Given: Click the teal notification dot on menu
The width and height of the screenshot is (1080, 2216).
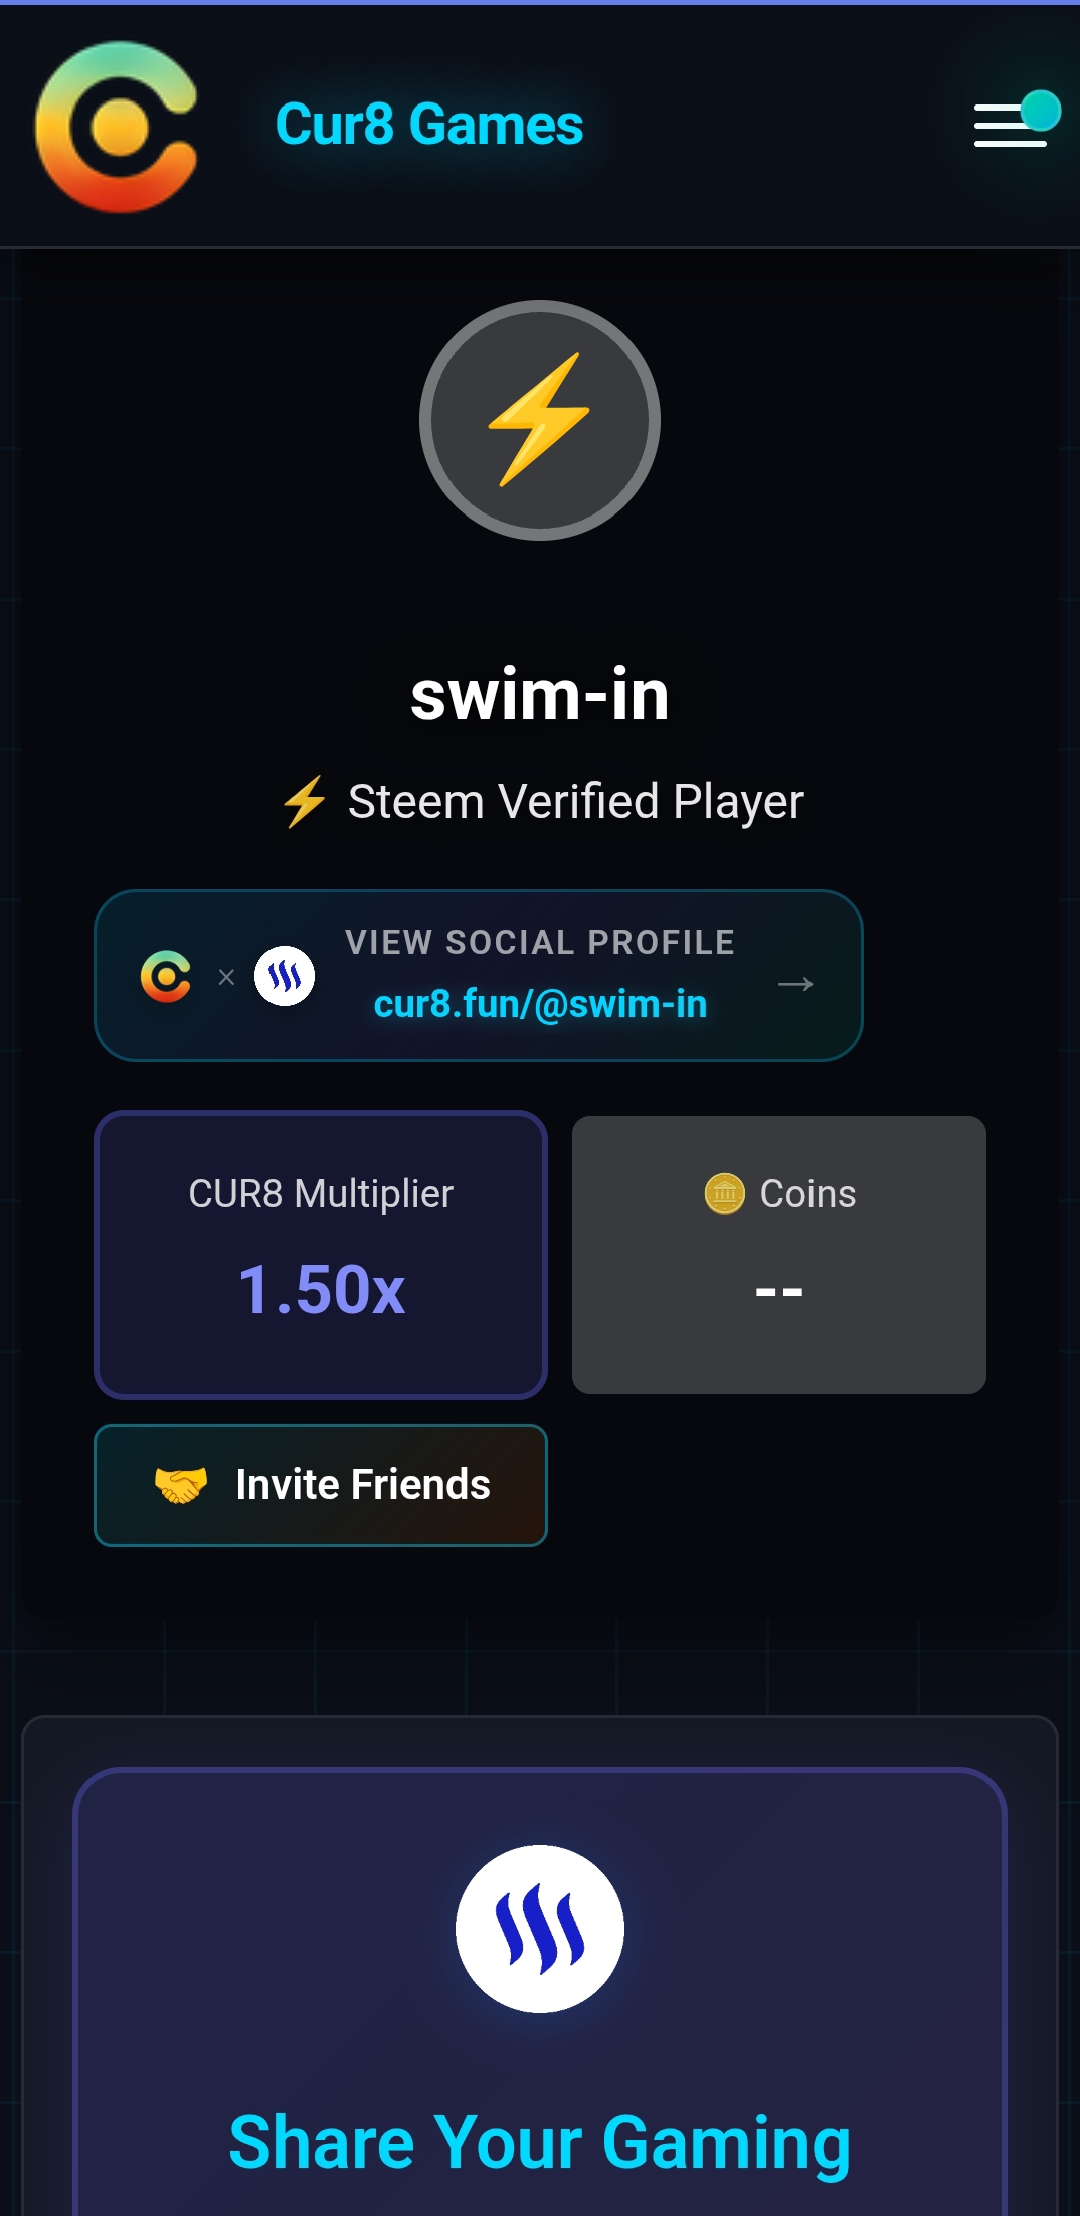Looking at the screenshot, I should tap(1041, 110).
